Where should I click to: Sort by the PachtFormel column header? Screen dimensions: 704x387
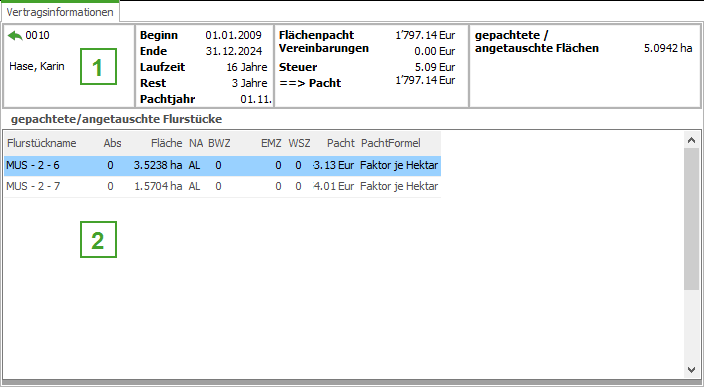coord(391,143)
